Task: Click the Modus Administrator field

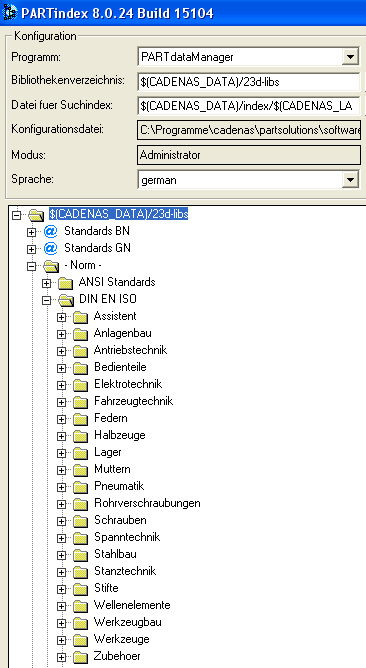Action: [x=249, y=155]
